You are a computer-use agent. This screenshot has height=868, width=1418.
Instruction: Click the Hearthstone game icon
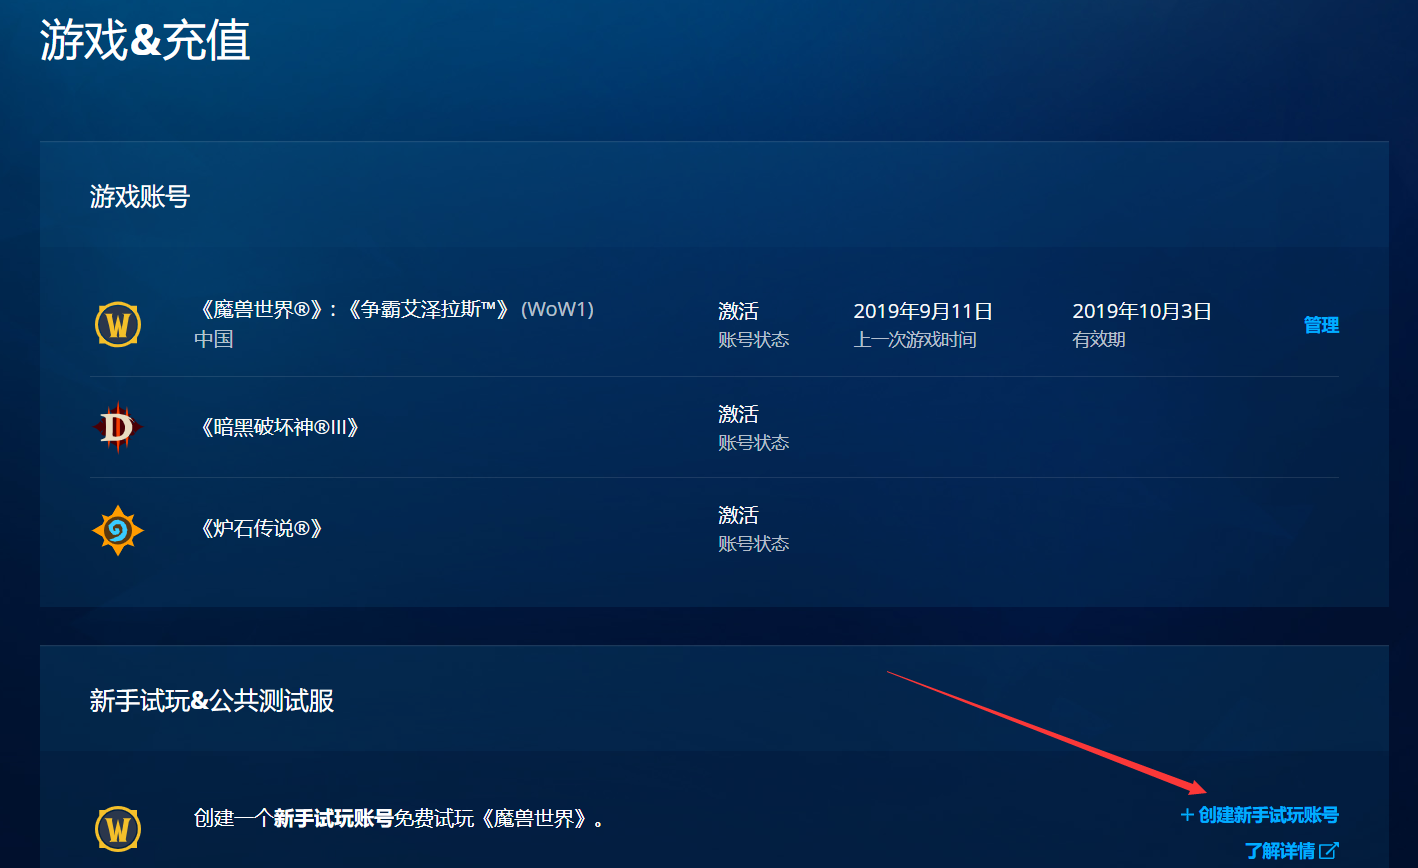[118, 530]
